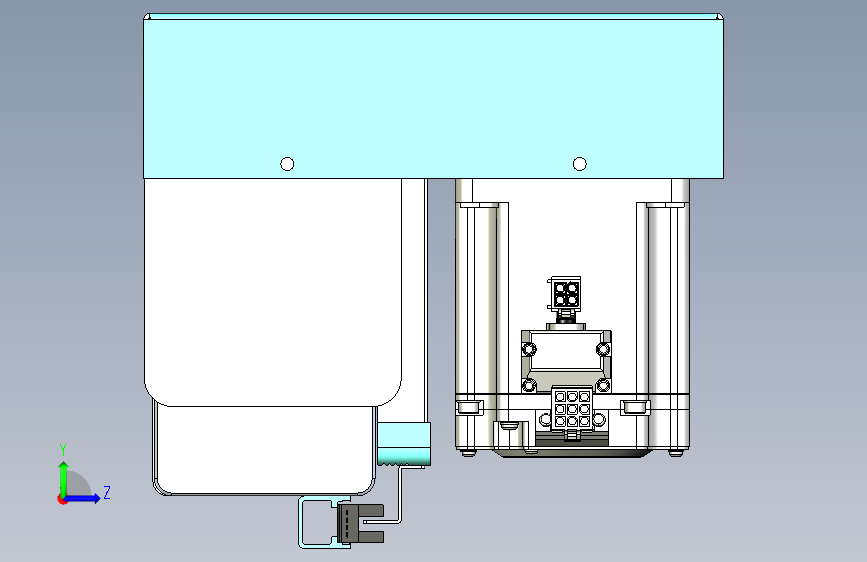Select the nine-pin connector block
Viewport: 867px width, 562px height.
point(572,409)
